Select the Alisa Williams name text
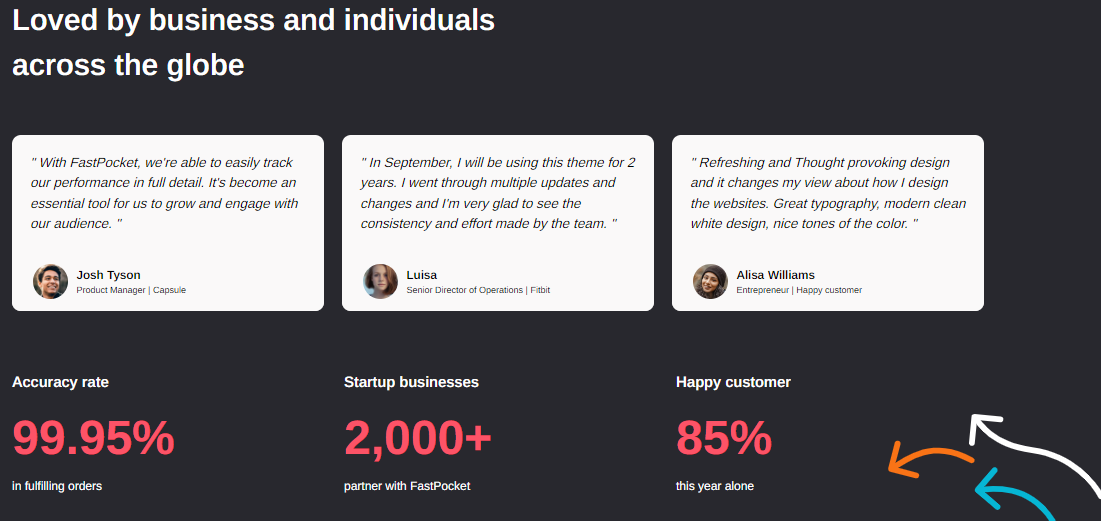 [775, 275]
